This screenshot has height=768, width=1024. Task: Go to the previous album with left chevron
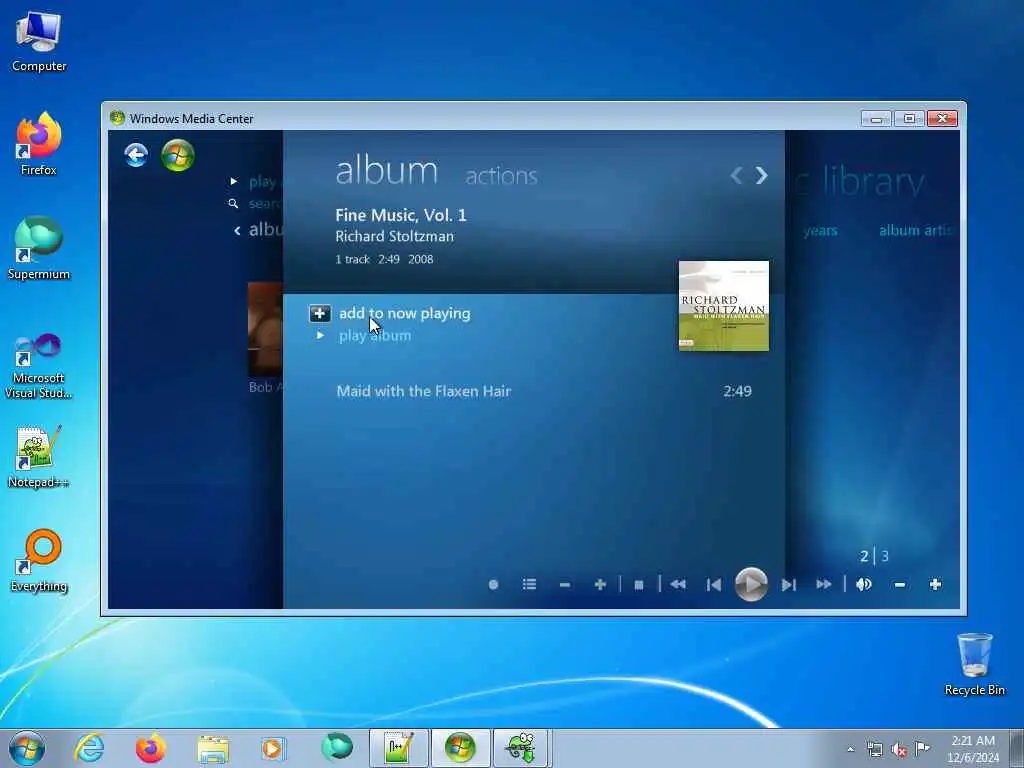737,175
